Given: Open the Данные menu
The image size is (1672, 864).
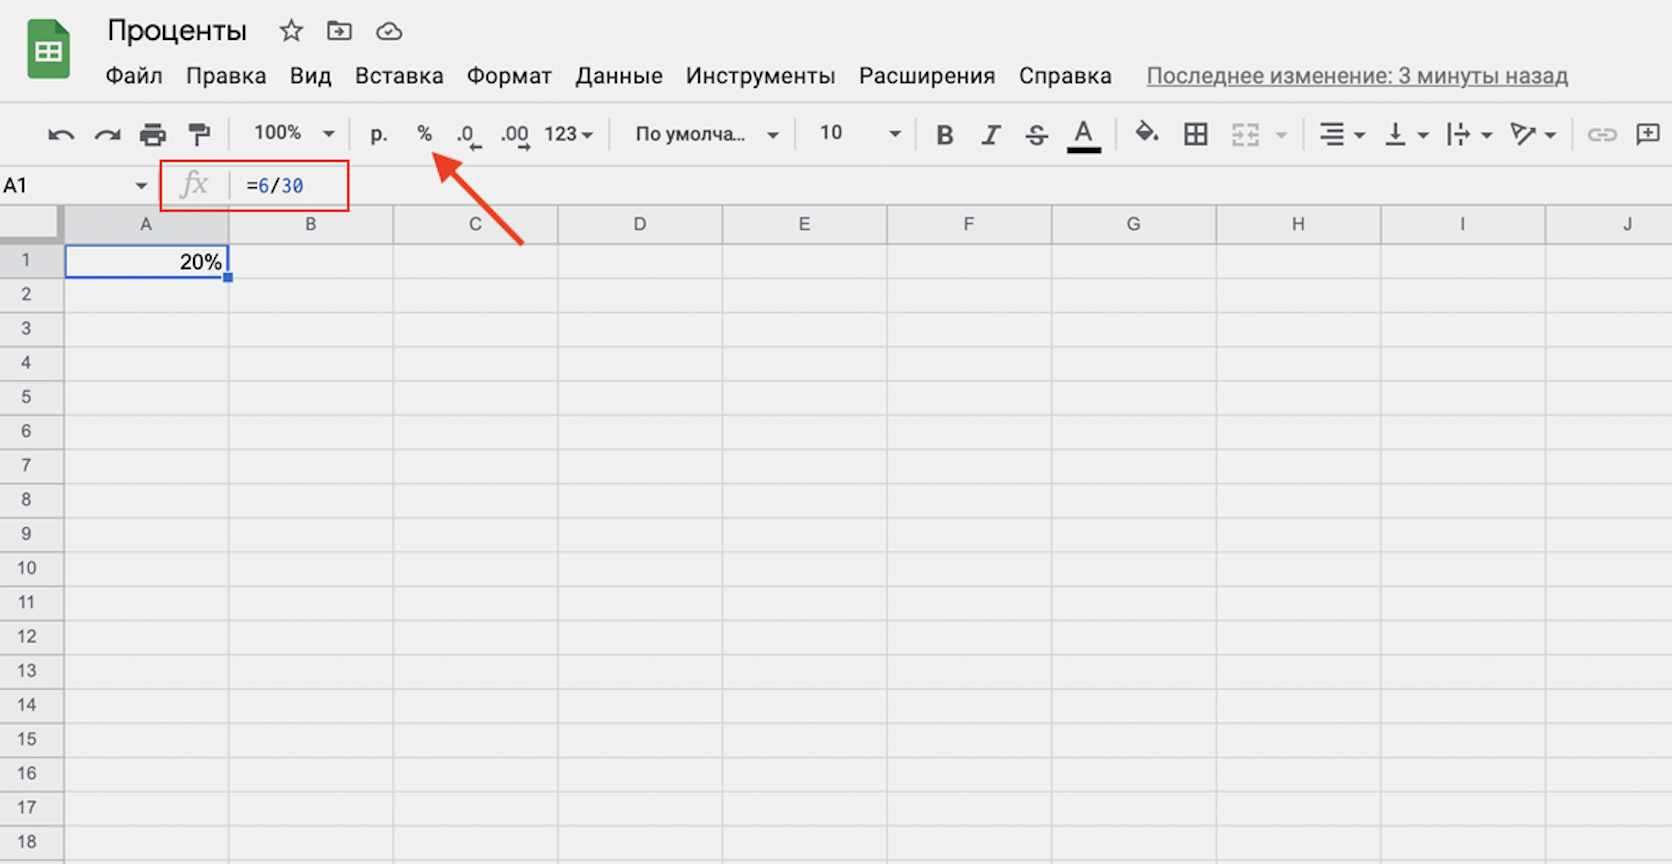Looking at the screenshot, I should tap(618, 76).
